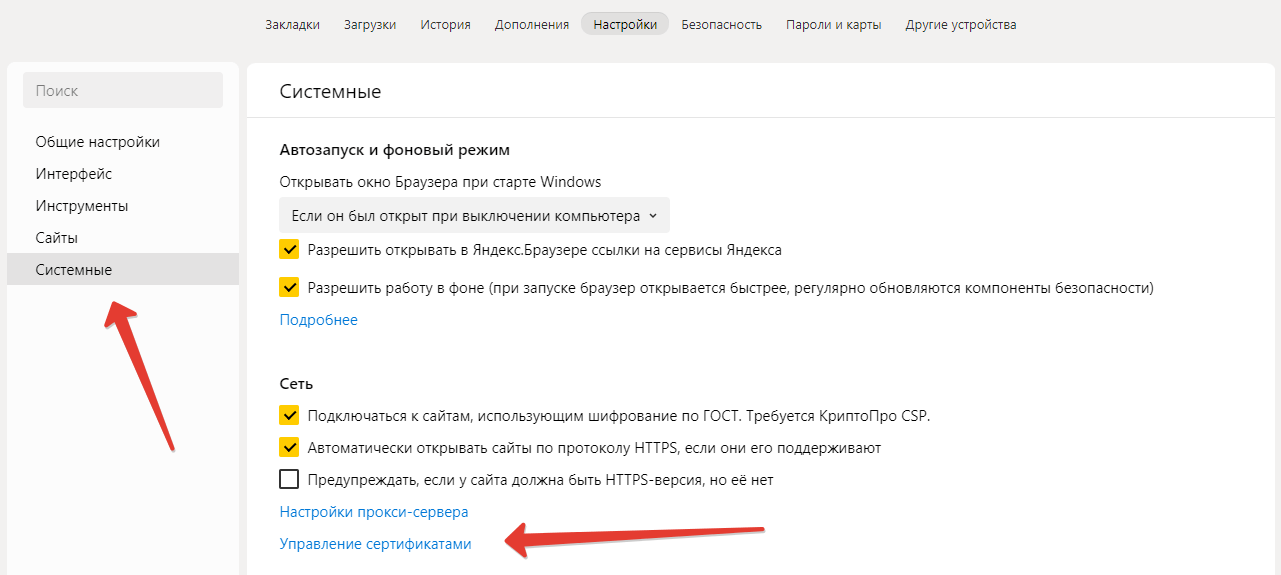Screen dimensions: 1281x575
Task: Open the Инструменты settings section
Action: [82, 206]
